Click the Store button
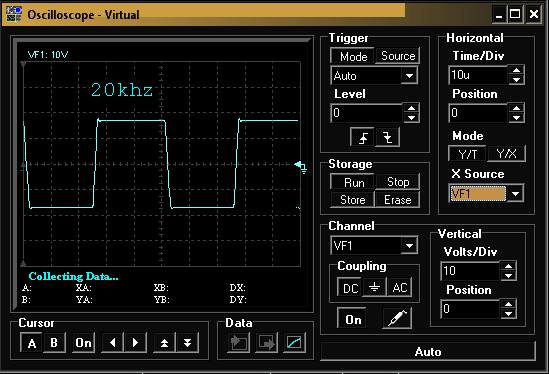Viewport: 549px width, 374px height. coord(353,200)
